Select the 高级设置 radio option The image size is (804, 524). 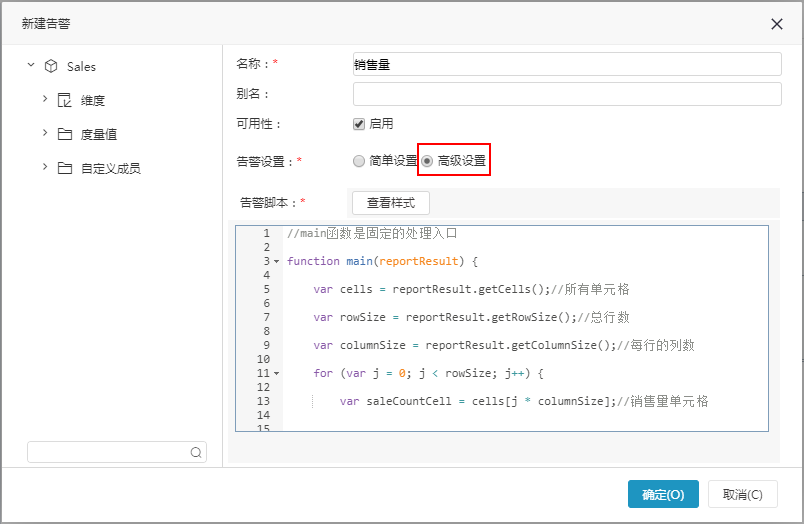[x=427, y=161]
